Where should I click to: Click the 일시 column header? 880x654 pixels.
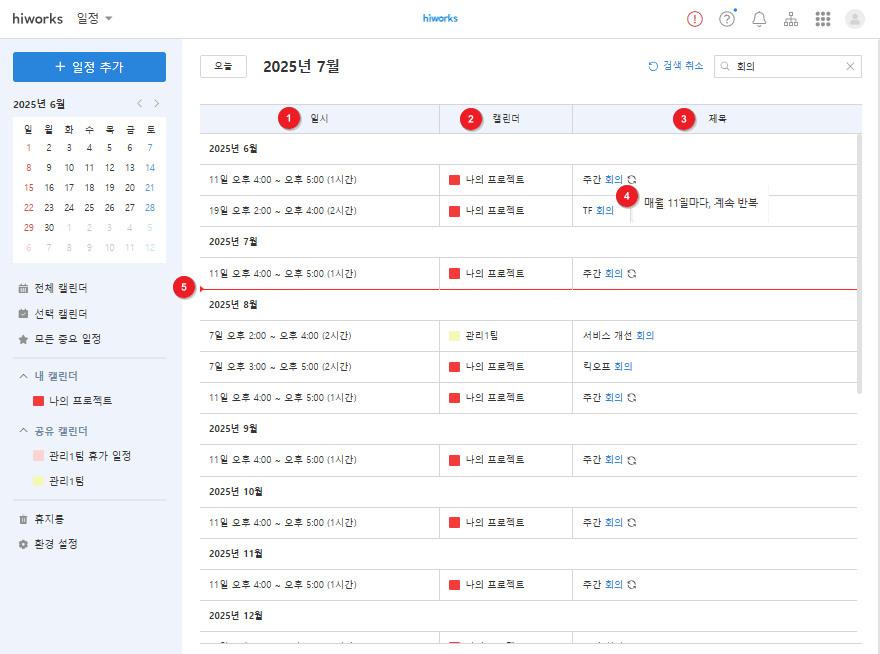[x=319, y=119]
